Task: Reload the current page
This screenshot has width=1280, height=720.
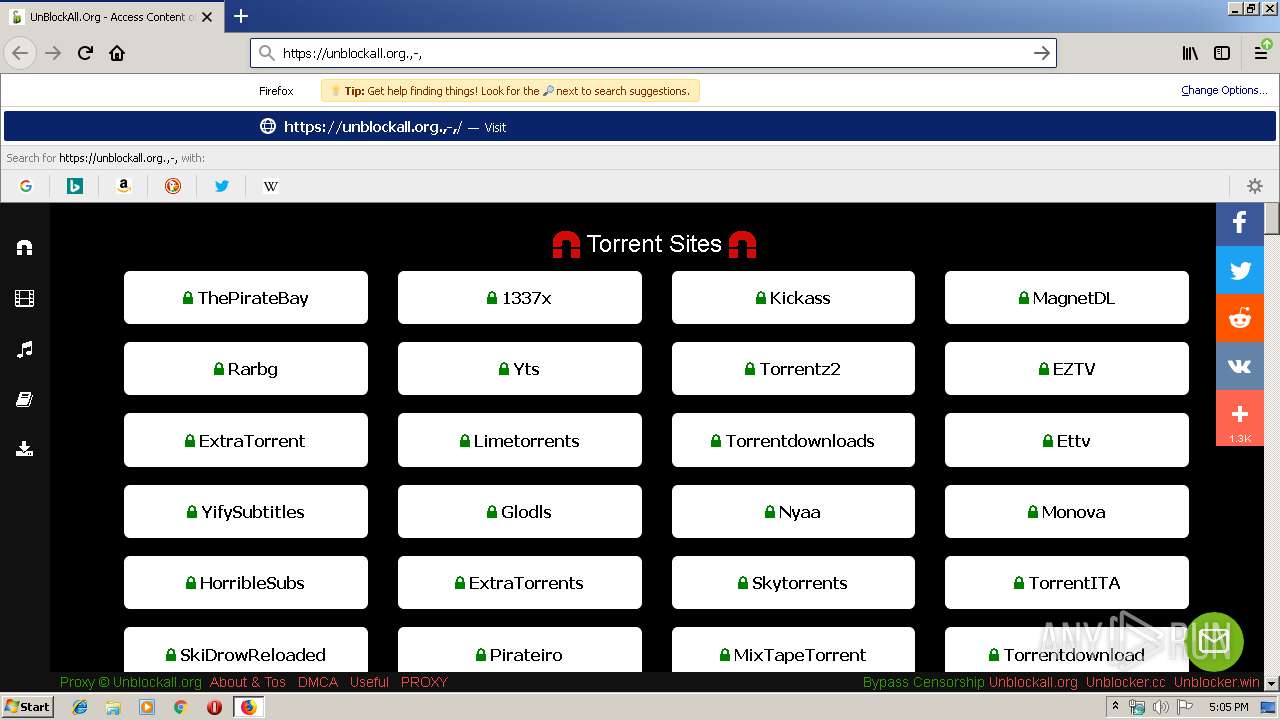Action: tap(85, 53)
